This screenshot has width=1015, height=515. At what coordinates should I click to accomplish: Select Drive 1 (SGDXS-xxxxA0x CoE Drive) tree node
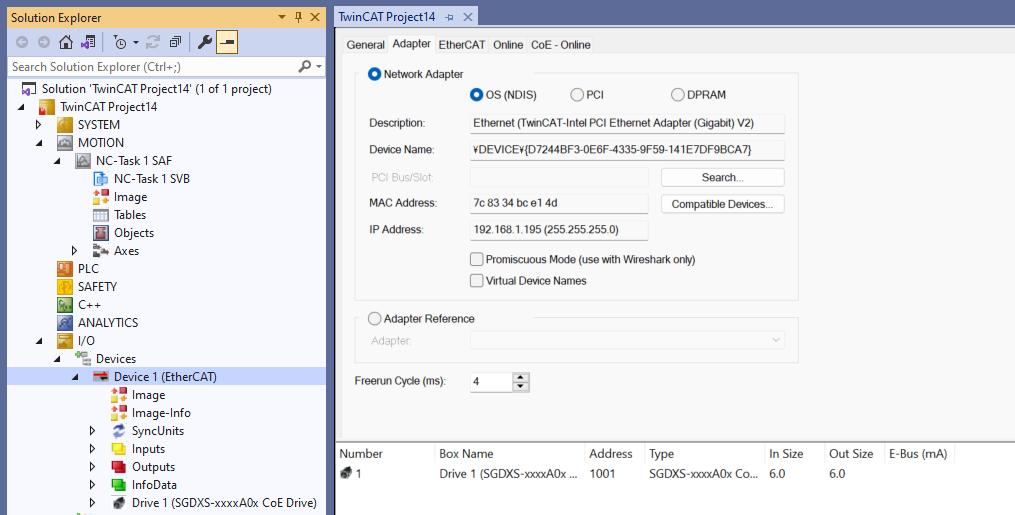coord(224,503)
